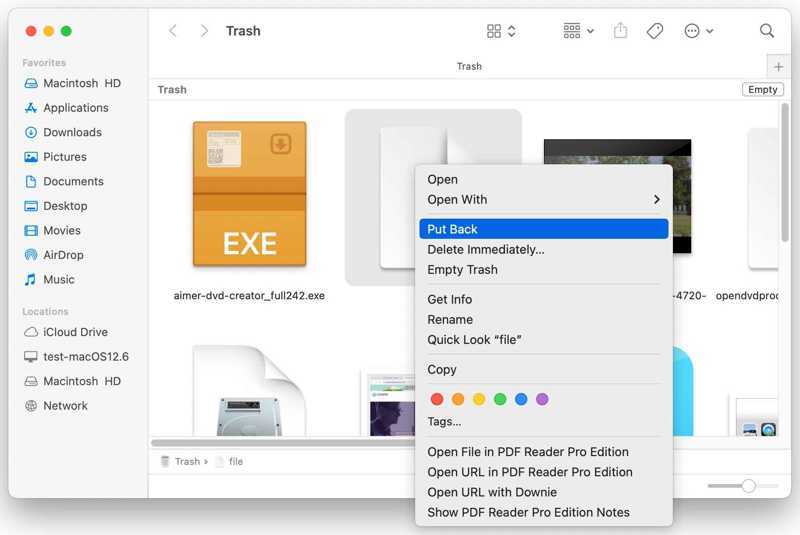Go to Downloads in the sidebar
Viewport: 800px width, 535px height.
point(63,132)
